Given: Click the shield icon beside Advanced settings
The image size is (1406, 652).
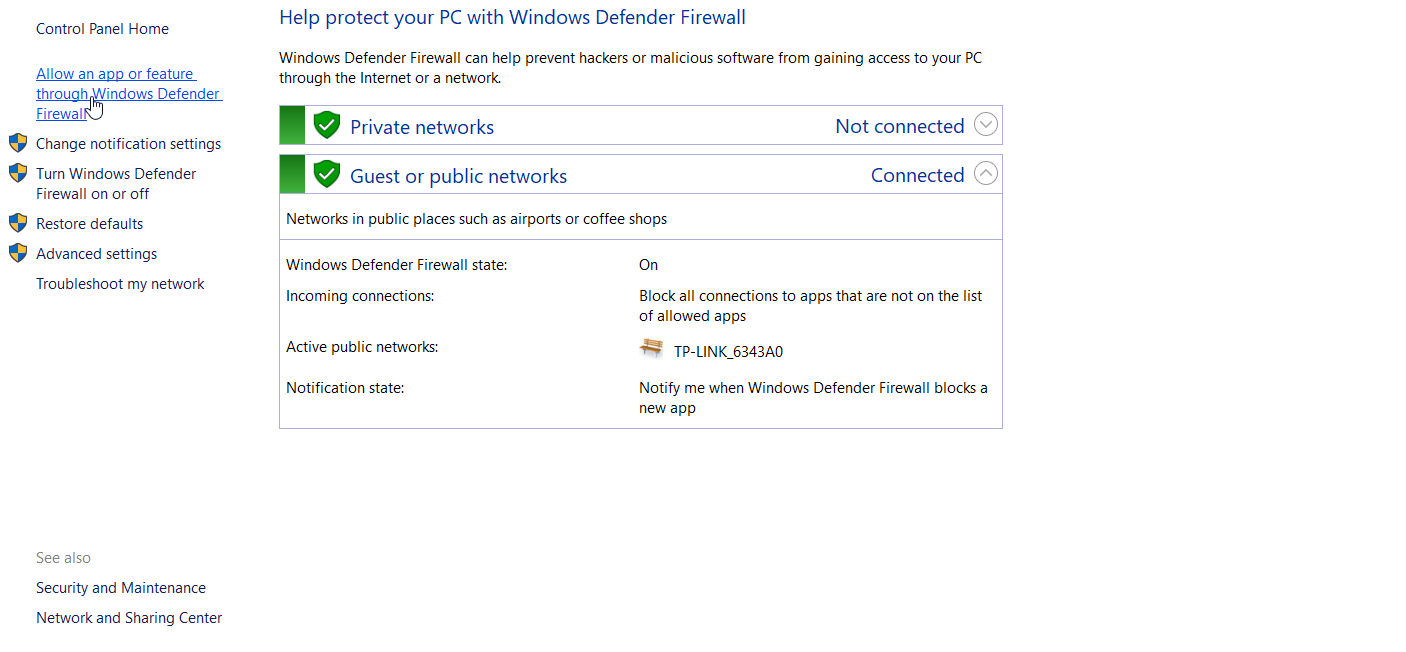Looking at the screenshot, I should (x=18, y=253).
